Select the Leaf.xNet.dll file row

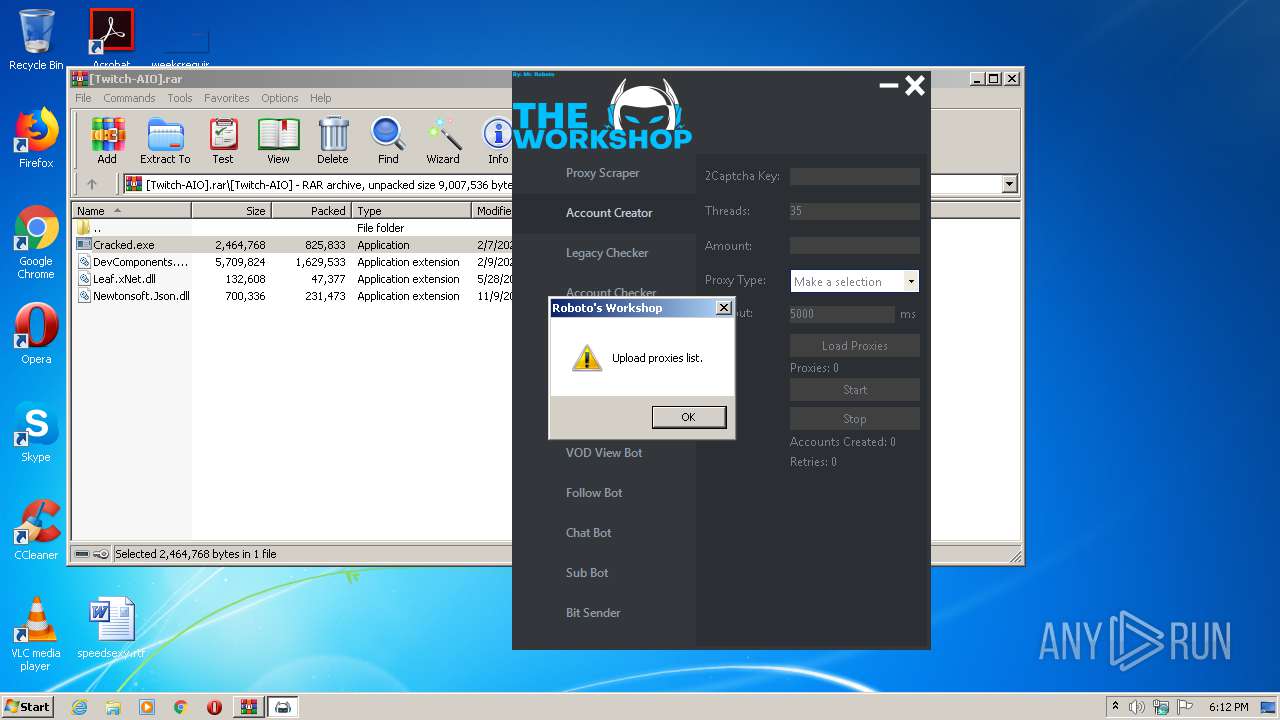tap(292, 279)
